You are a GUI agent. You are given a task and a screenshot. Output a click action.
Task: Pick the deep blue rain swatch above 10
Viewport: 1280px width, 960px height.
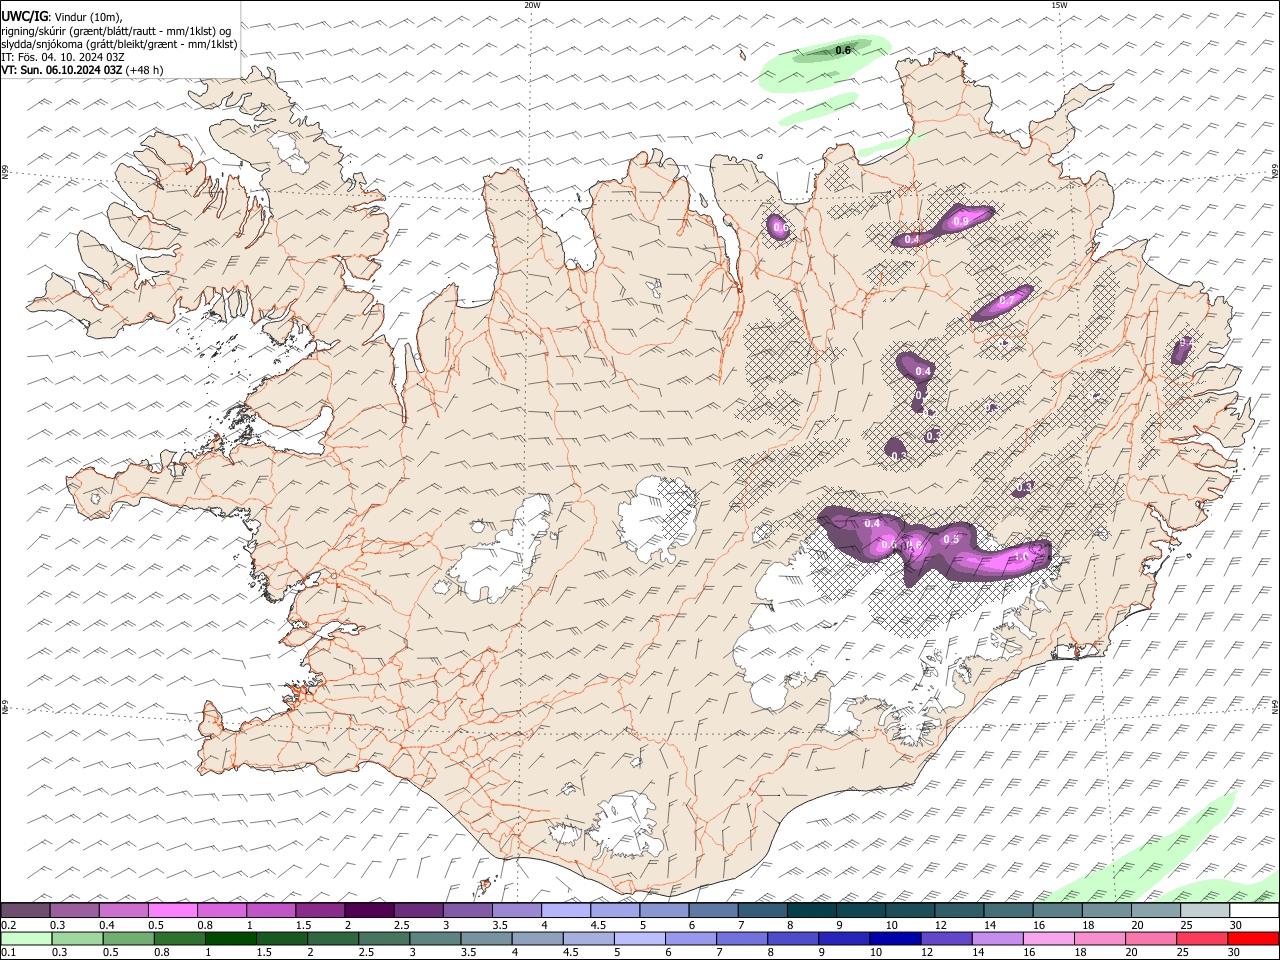click(x=895, y=938)
